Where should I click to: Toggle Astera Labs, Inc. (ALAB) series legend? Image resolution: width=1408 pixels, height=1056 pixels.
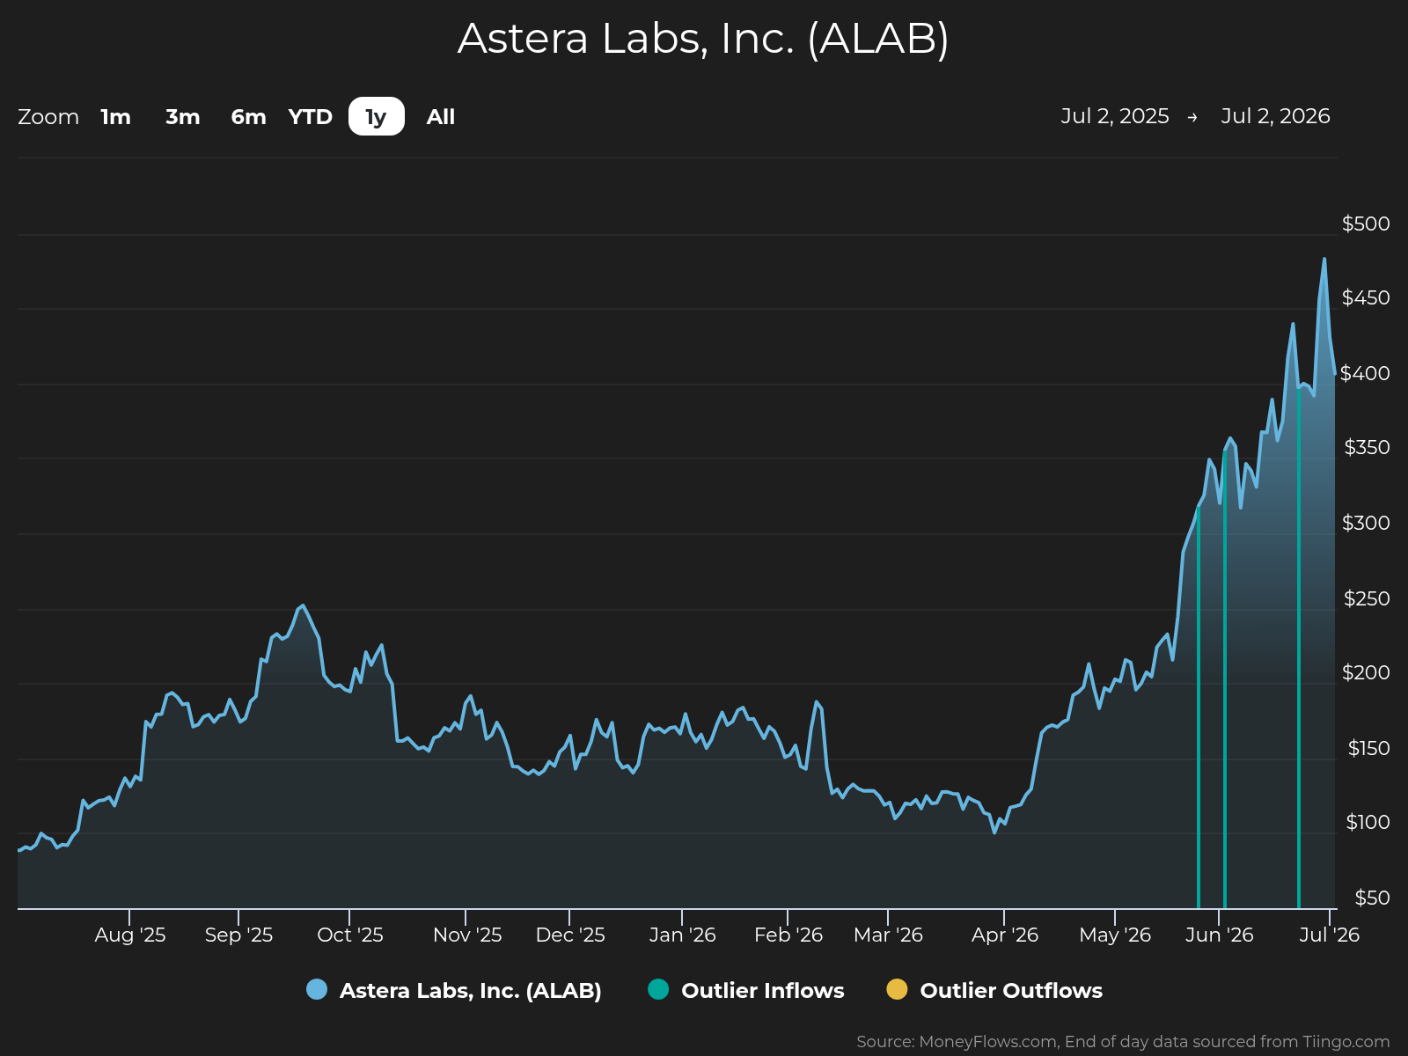454,990
